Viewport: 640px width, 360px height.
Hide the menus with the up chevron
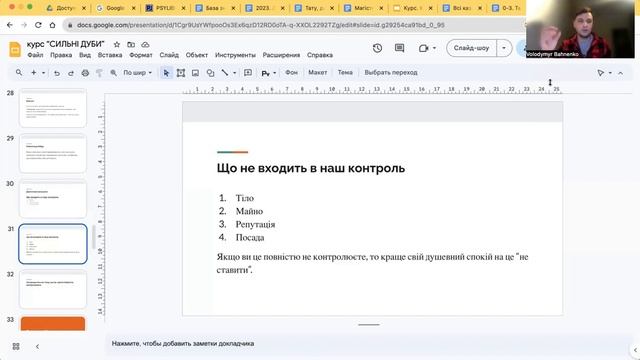click(620, 73)
